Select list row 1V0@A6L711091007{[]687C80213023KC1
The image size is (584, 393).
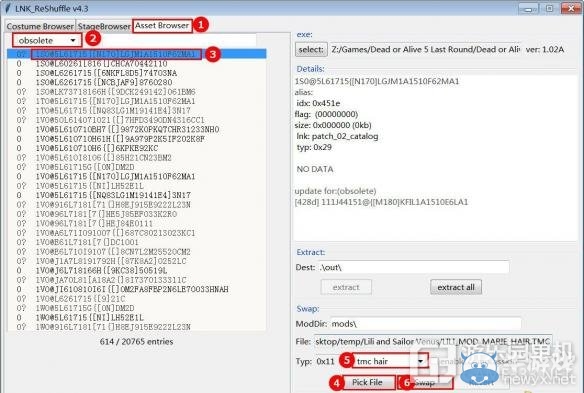coord(137,233)
